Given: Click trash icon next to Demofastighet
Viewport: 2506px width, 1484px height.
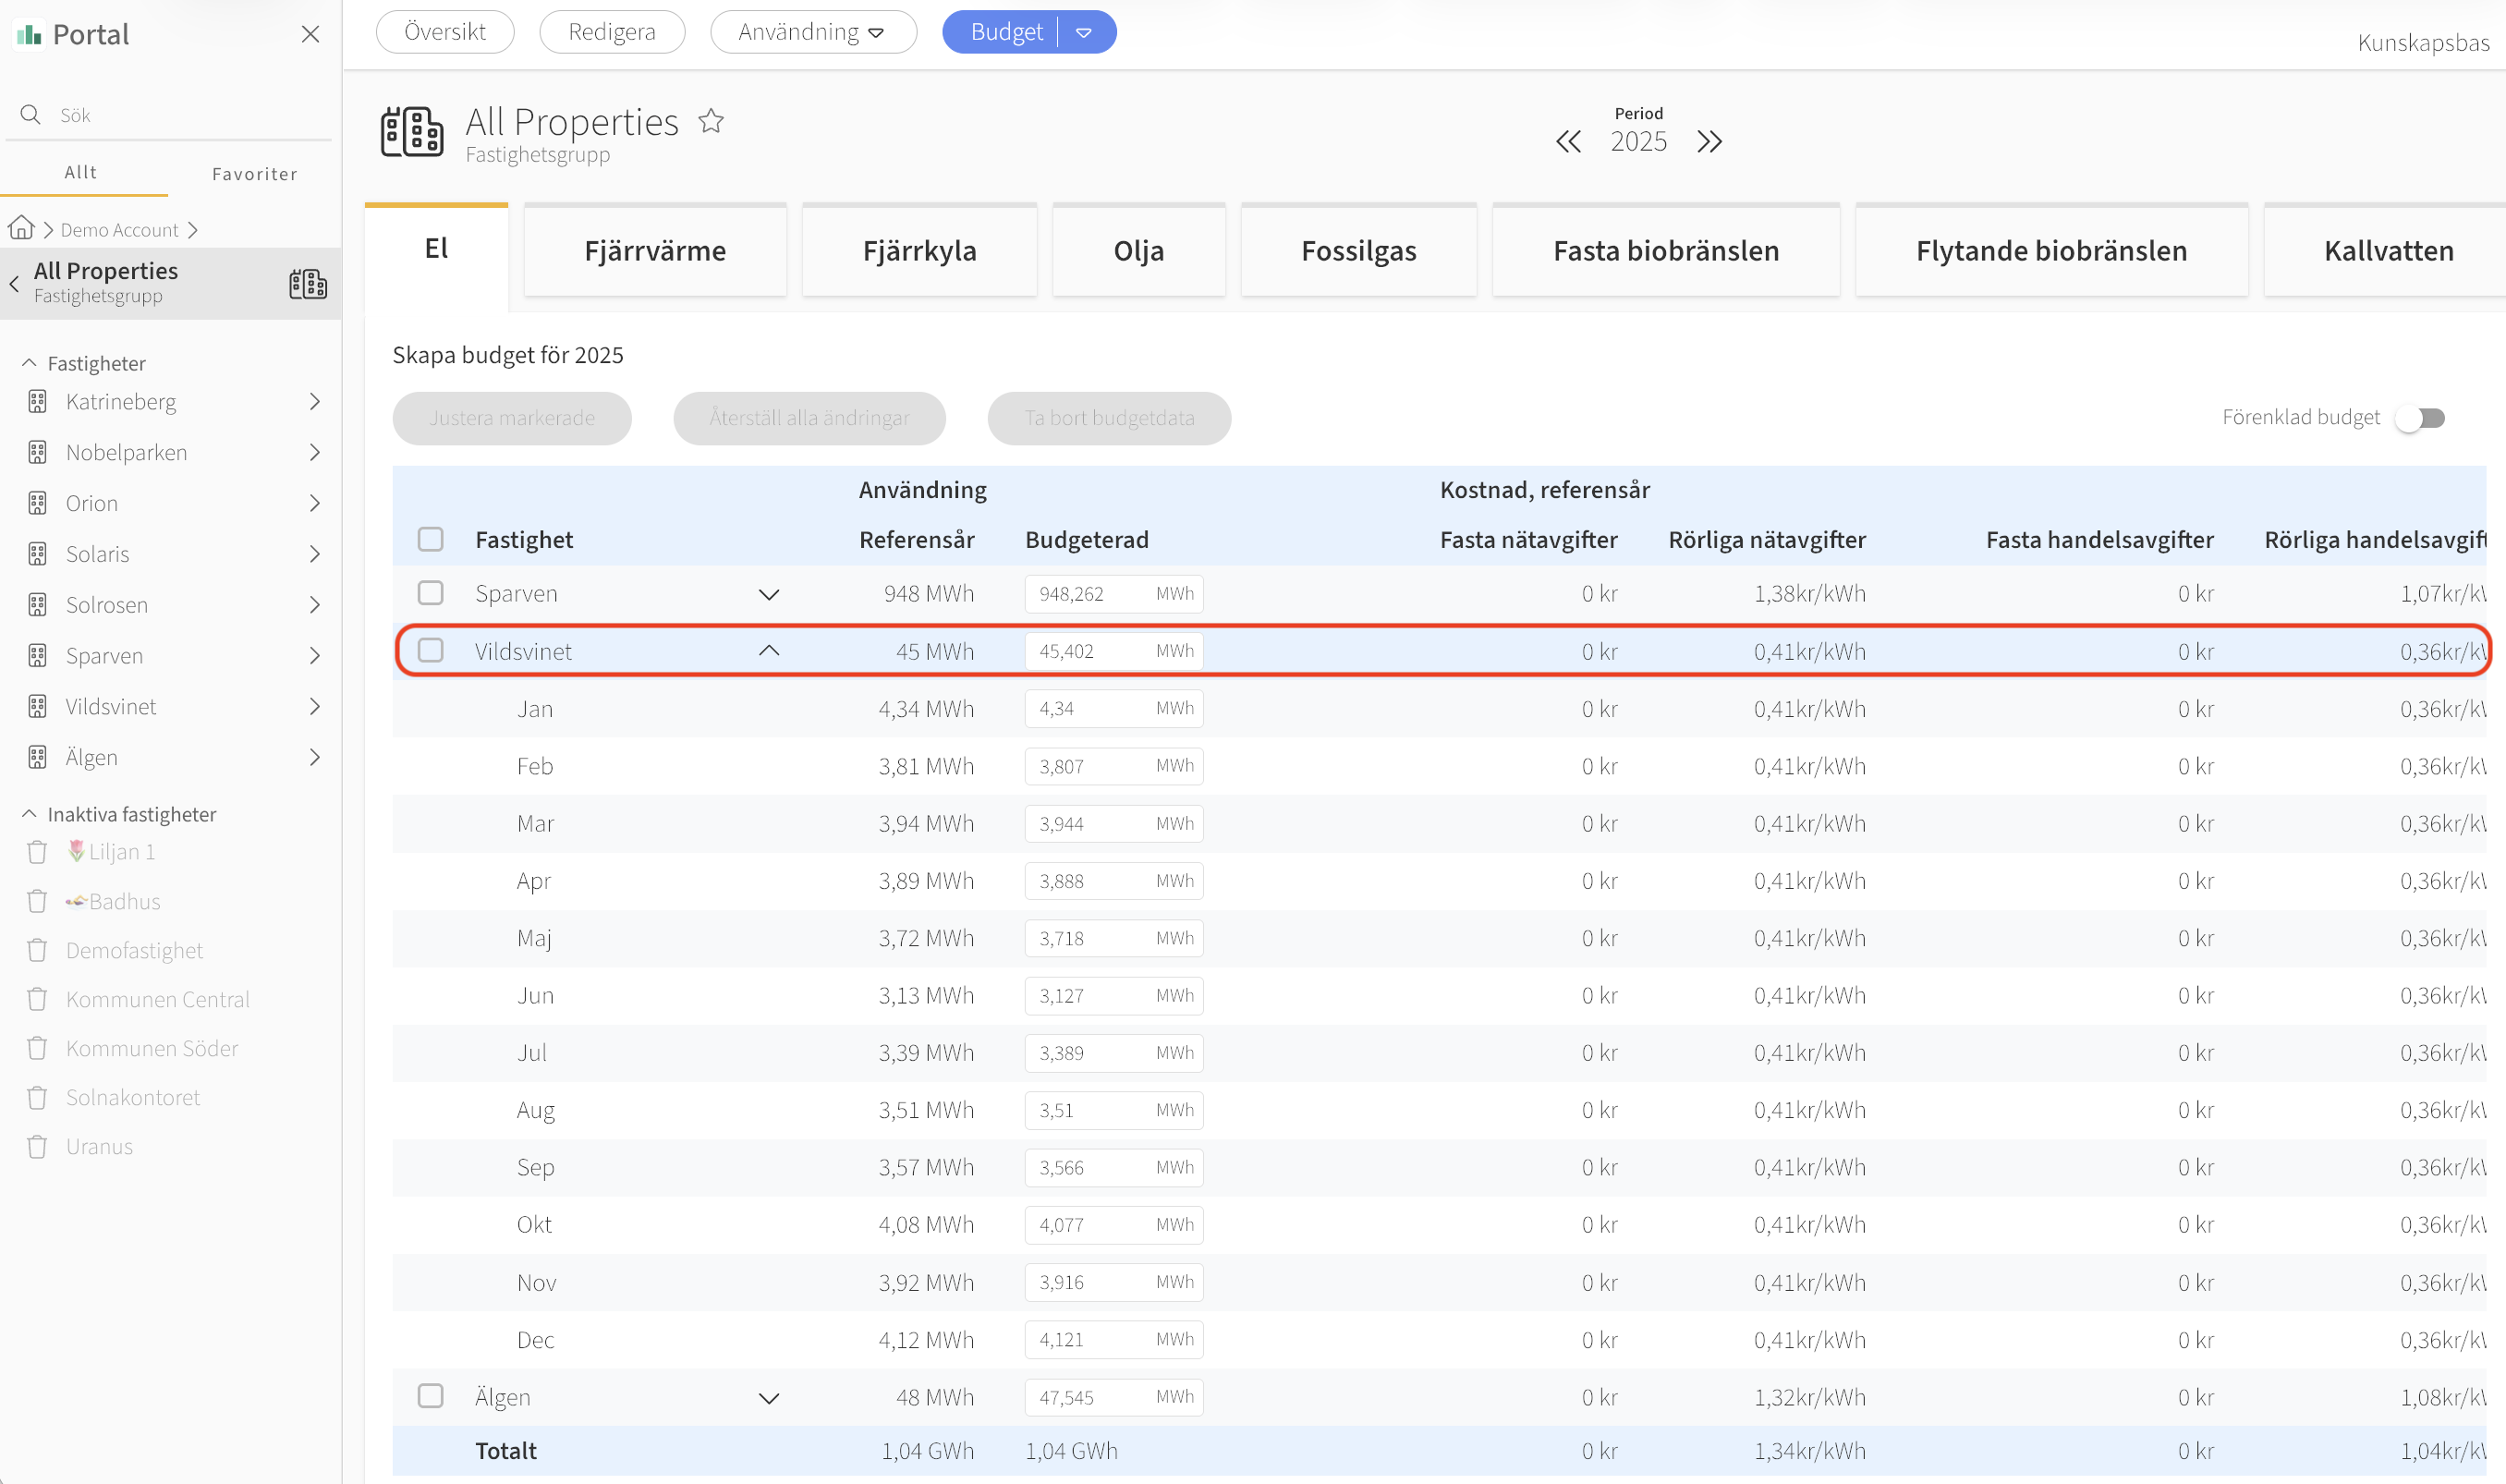Looking at the screenshot, I should click(37, 950).
